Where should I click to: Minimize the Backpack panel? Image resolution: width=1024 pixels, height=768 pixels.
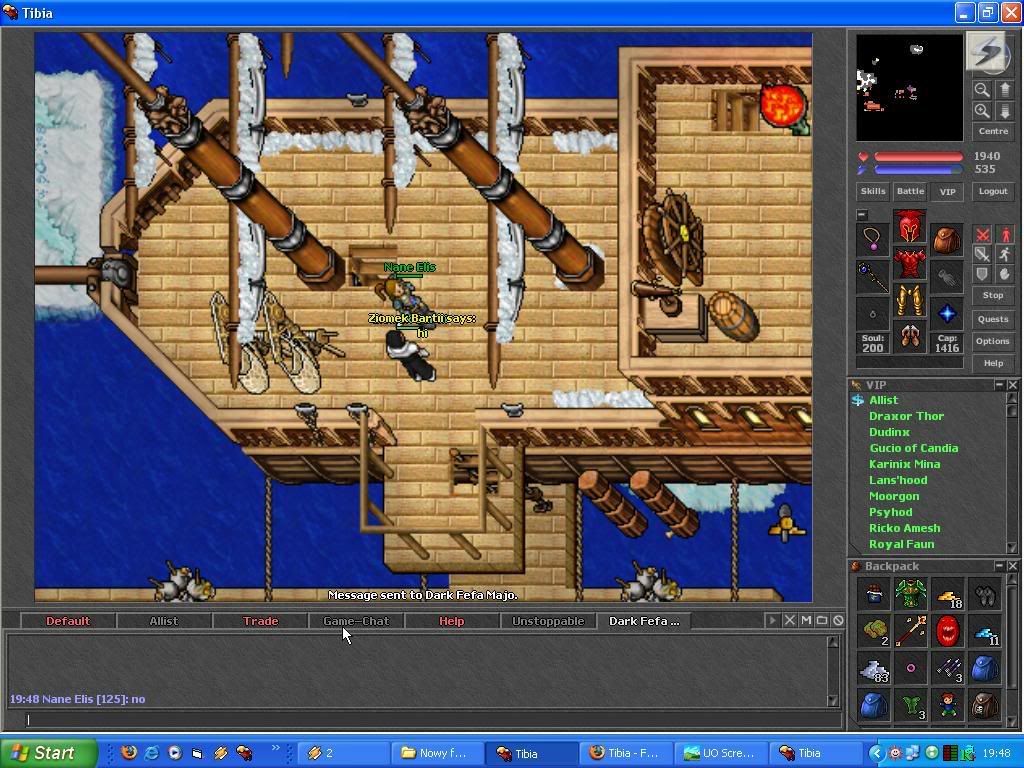[x=999, y=566]
